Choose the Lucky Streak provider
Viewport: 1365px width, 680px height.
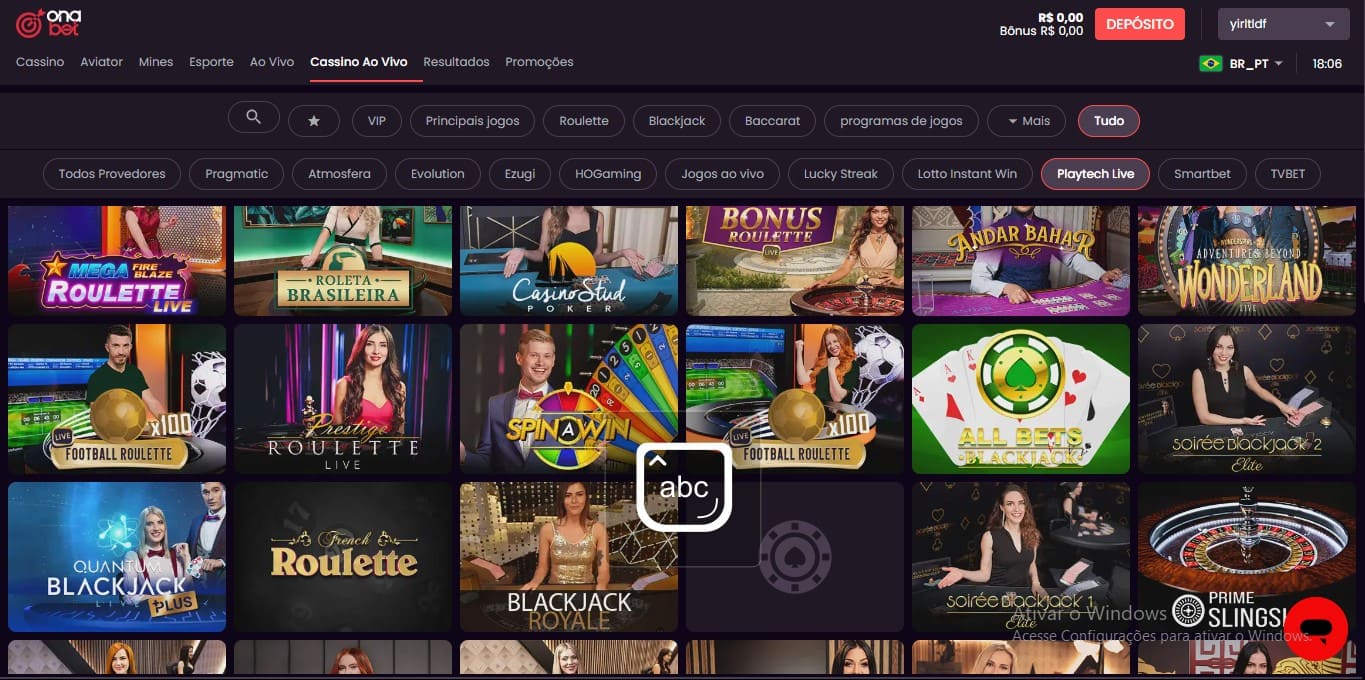tap(841, 174)
